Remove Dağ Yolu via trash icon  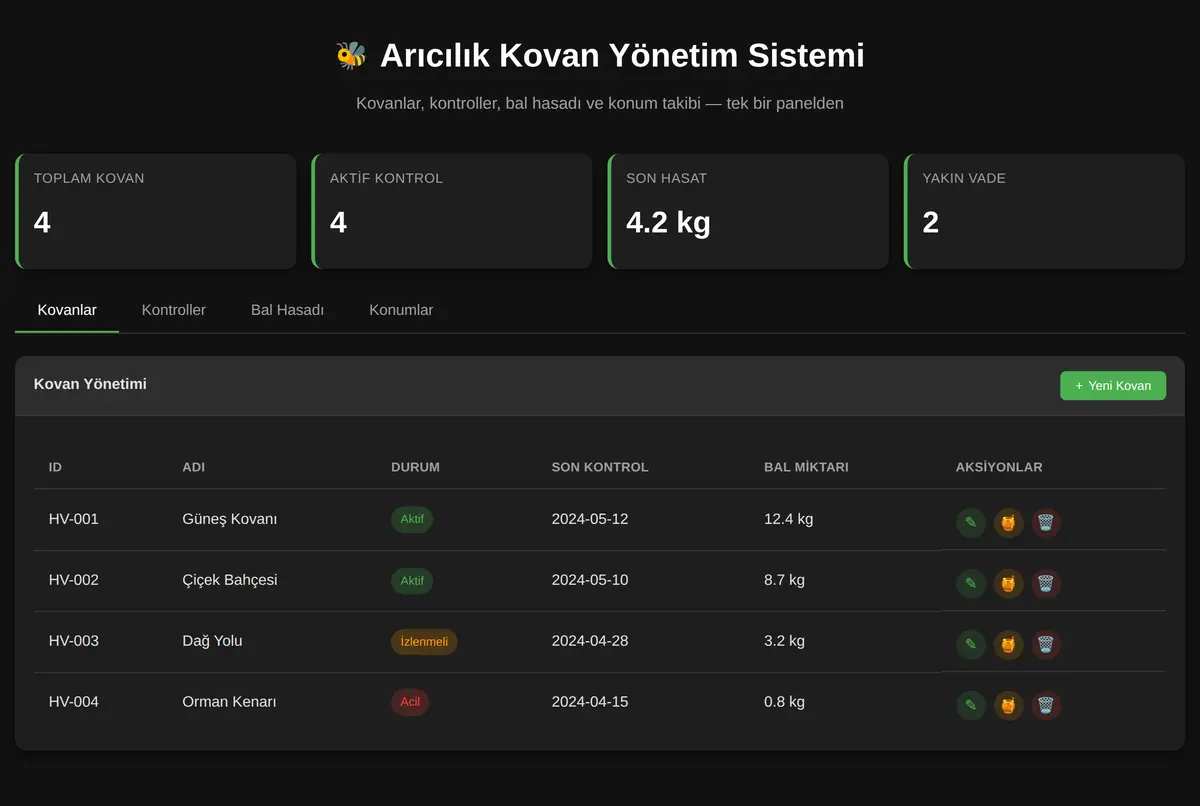pos(1045,644)
